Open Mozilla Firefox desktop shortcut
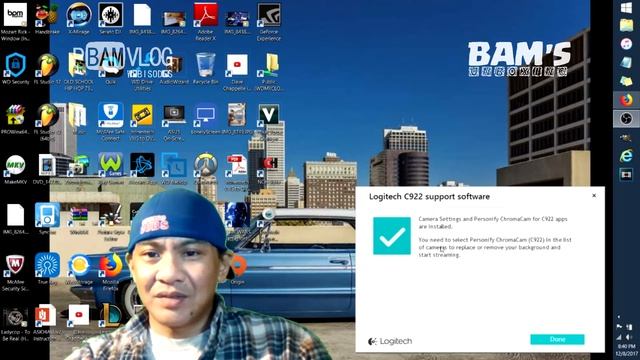 click(111, 272)
